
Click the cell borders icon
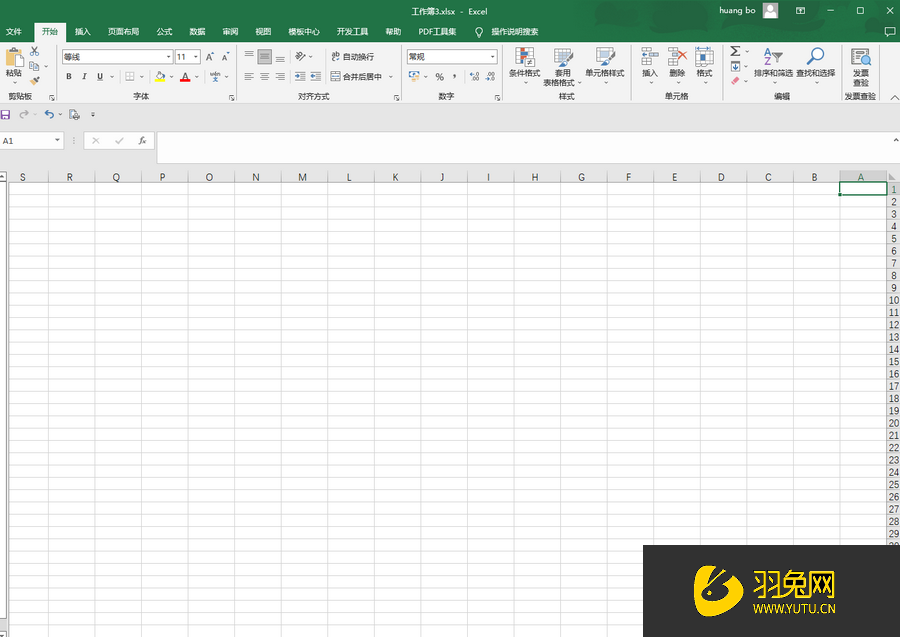coord(130,76)
